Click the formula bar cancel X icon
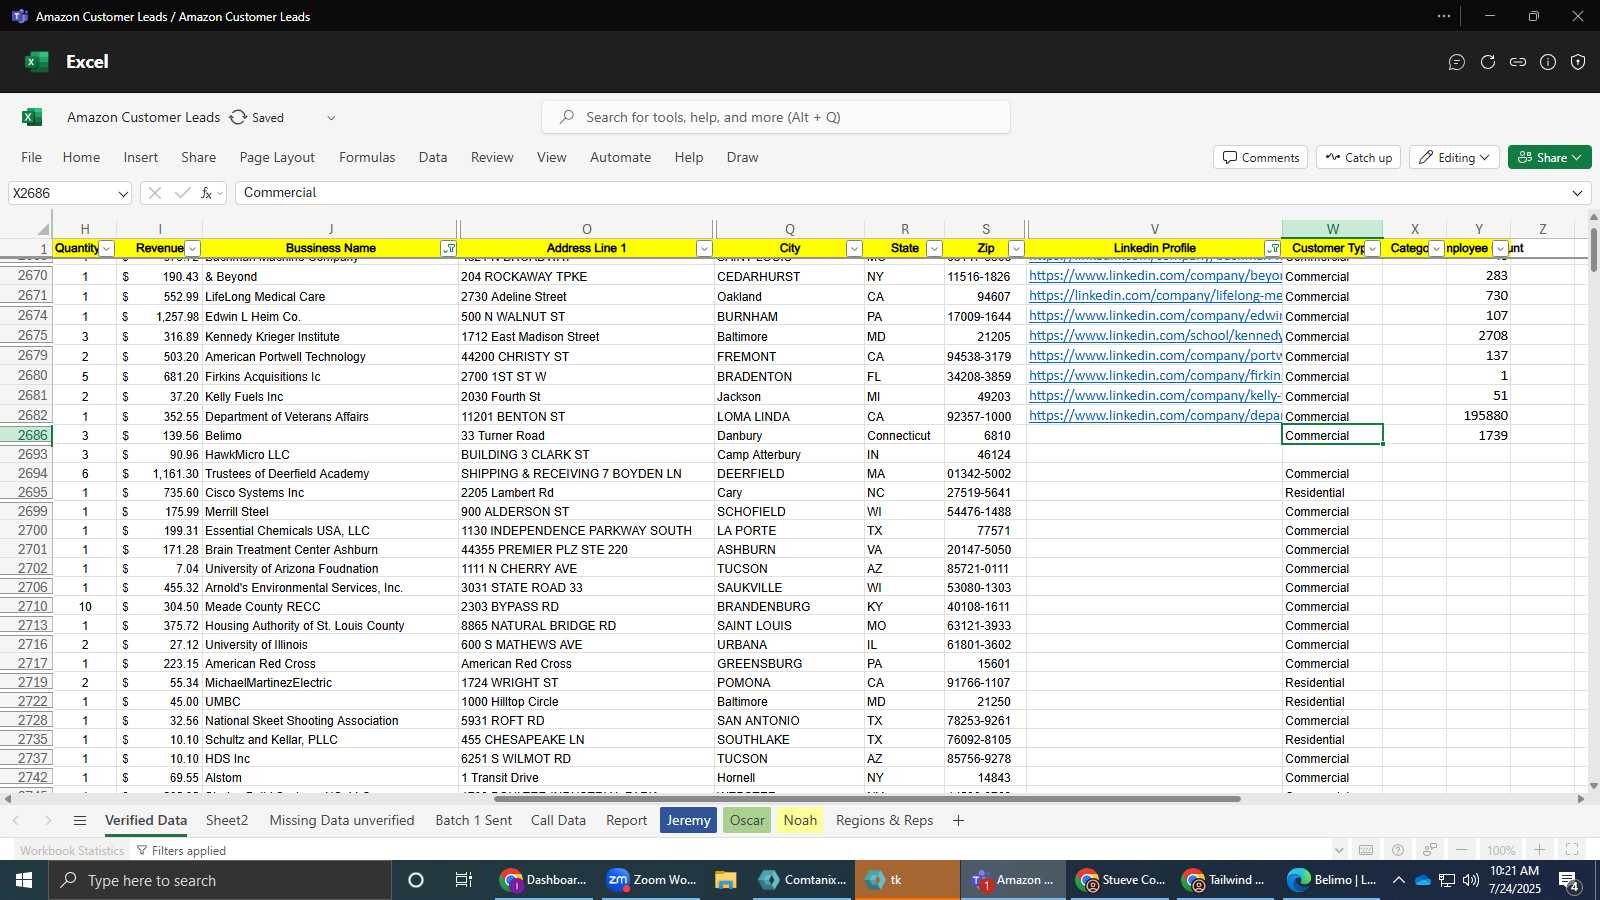The width and height of the screenshot is (1600, 900). [x=155, y=193]
